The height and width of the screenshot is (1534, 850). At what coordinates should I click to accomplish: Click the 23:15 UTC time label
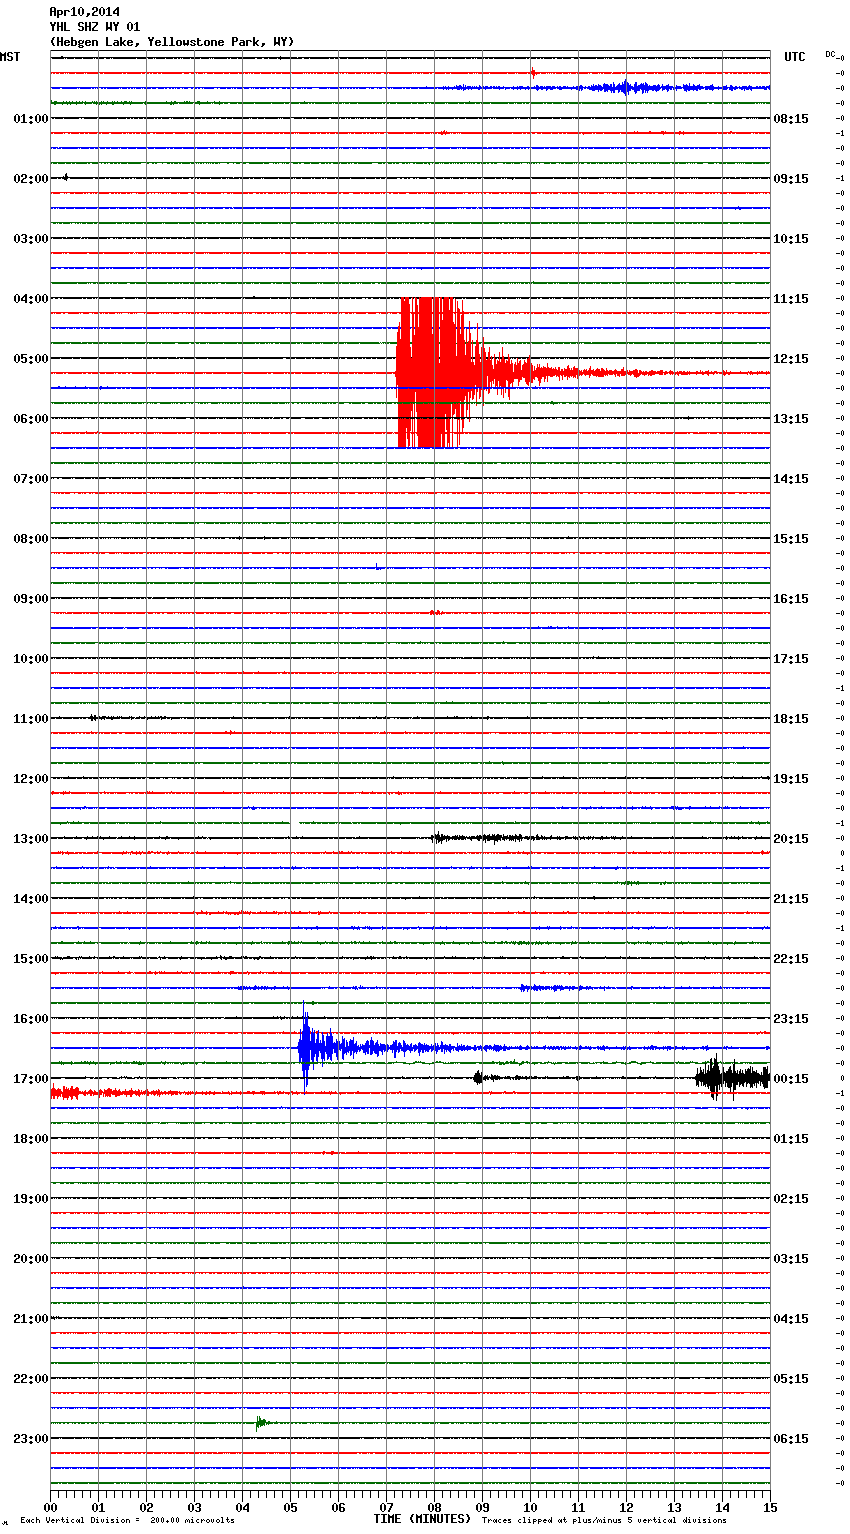click(x=791, y=1019)
